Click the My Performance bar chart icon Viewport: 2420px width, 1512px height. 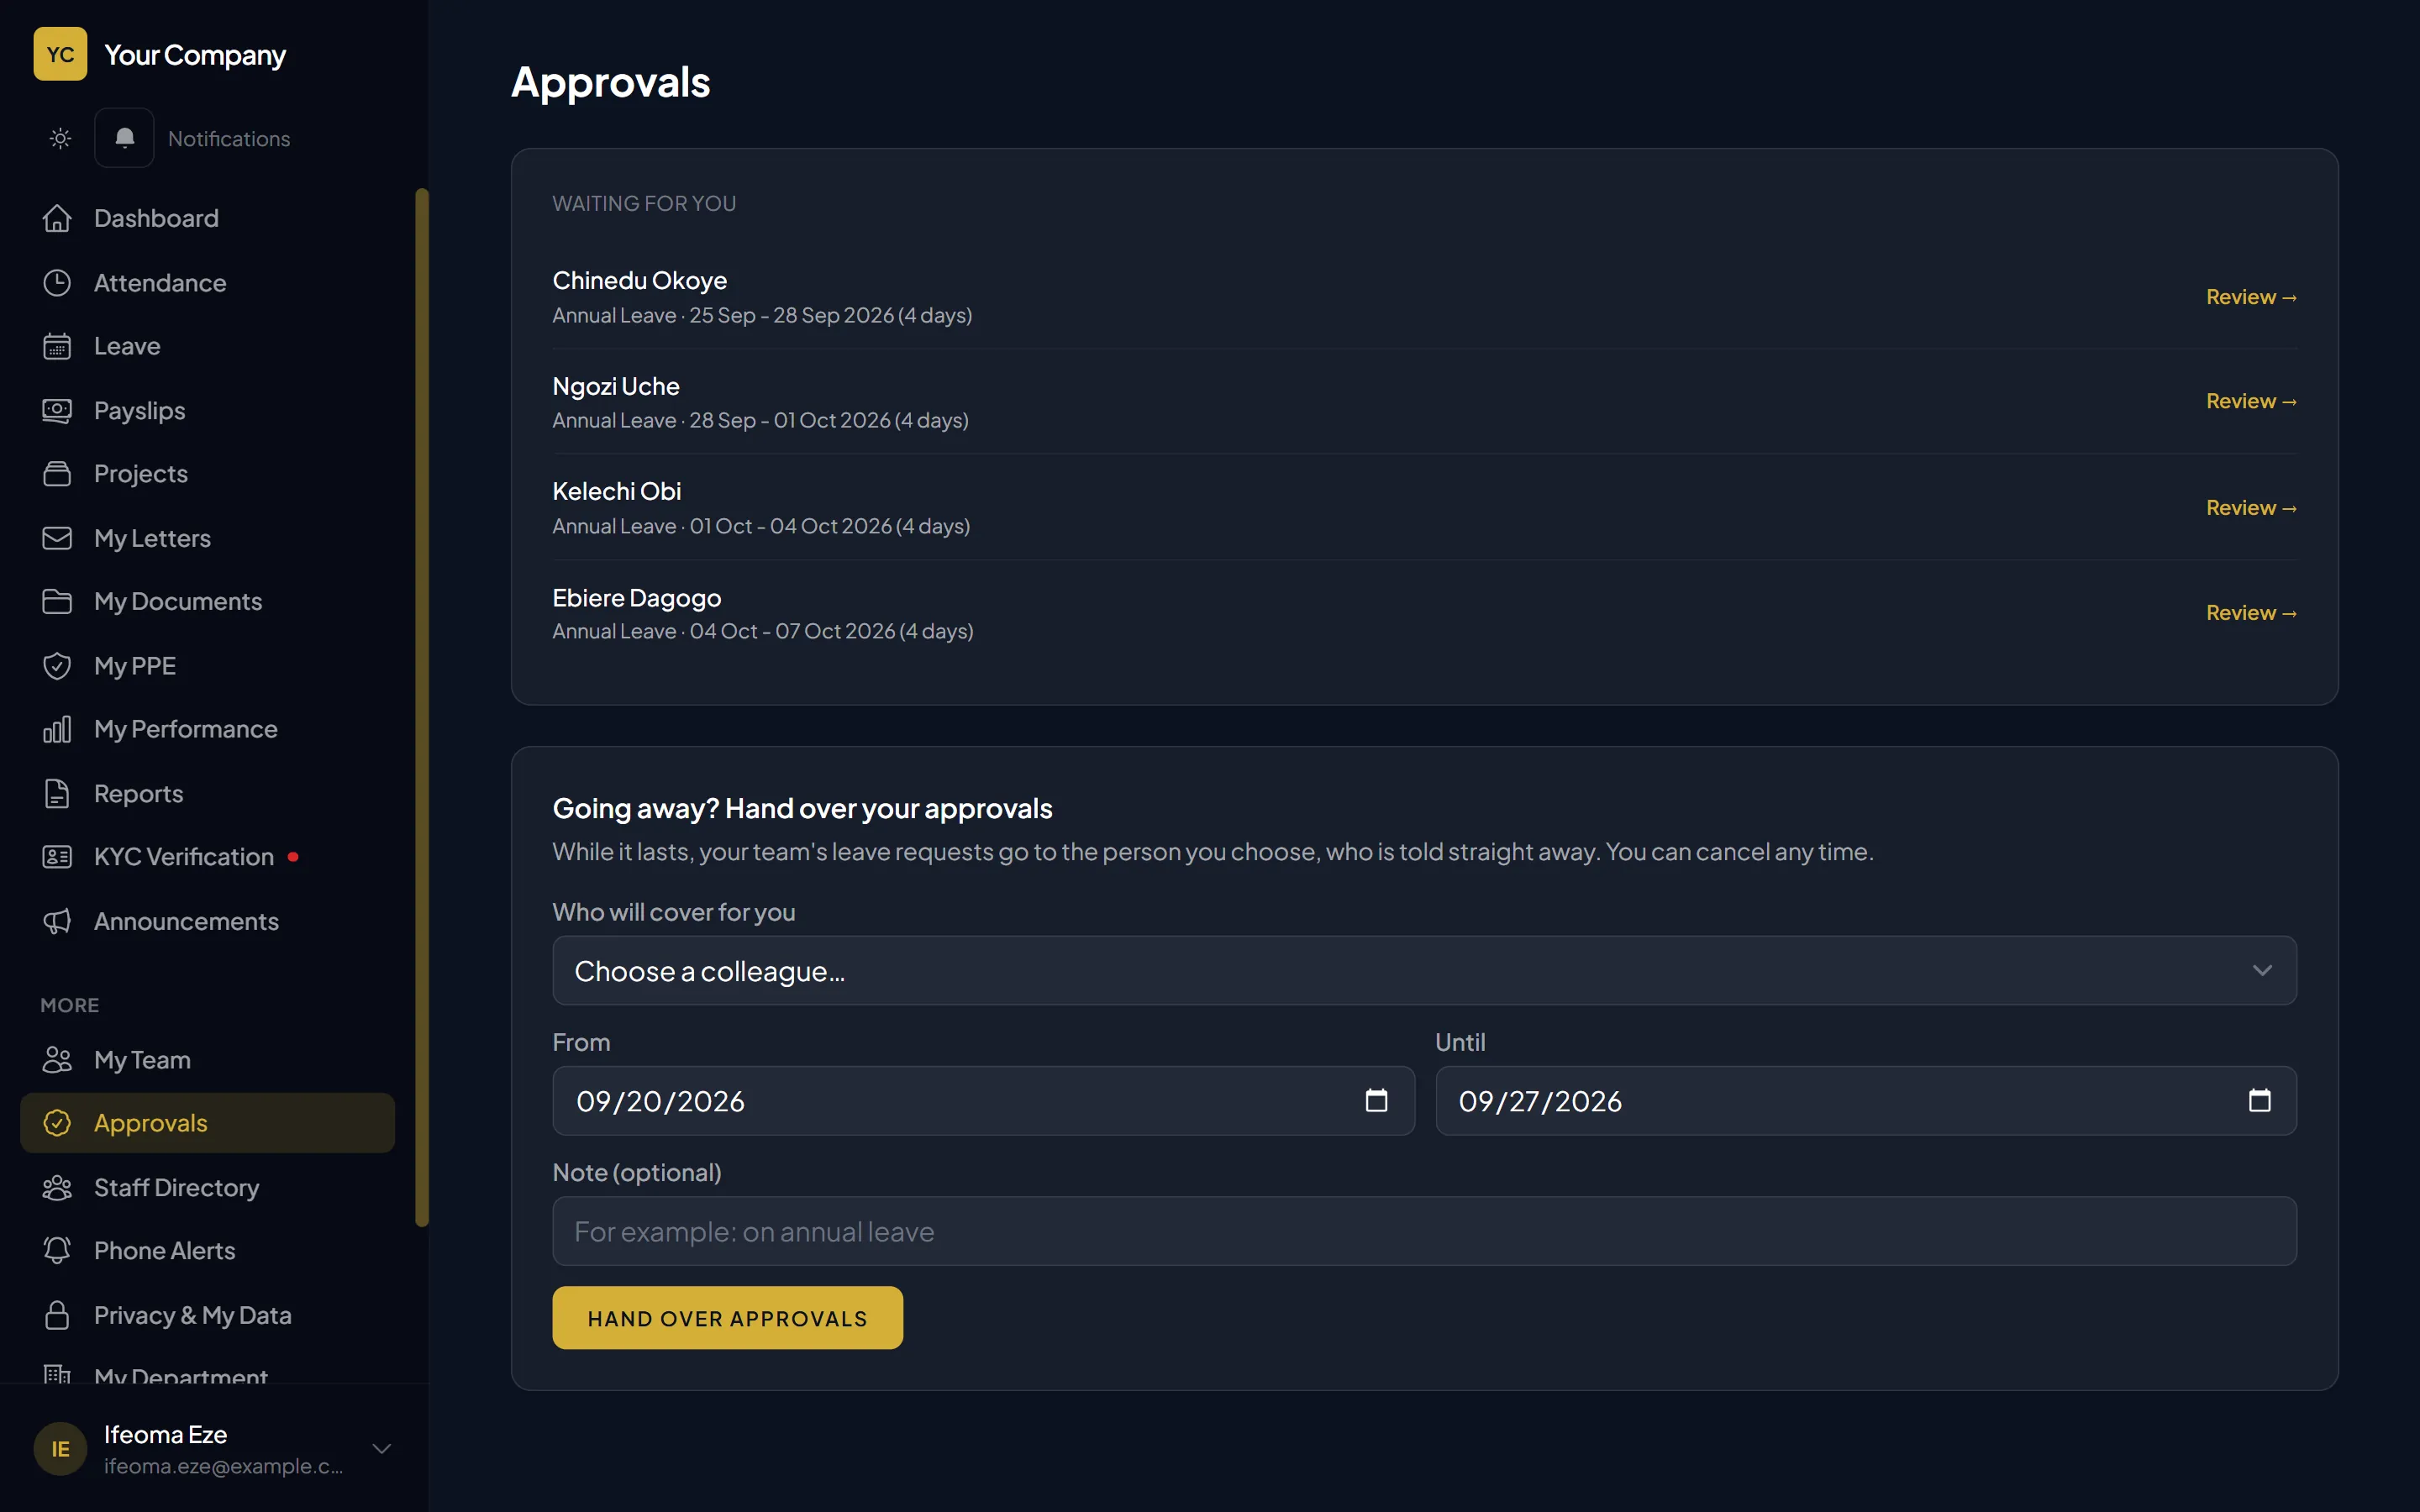tap(57, 729)
